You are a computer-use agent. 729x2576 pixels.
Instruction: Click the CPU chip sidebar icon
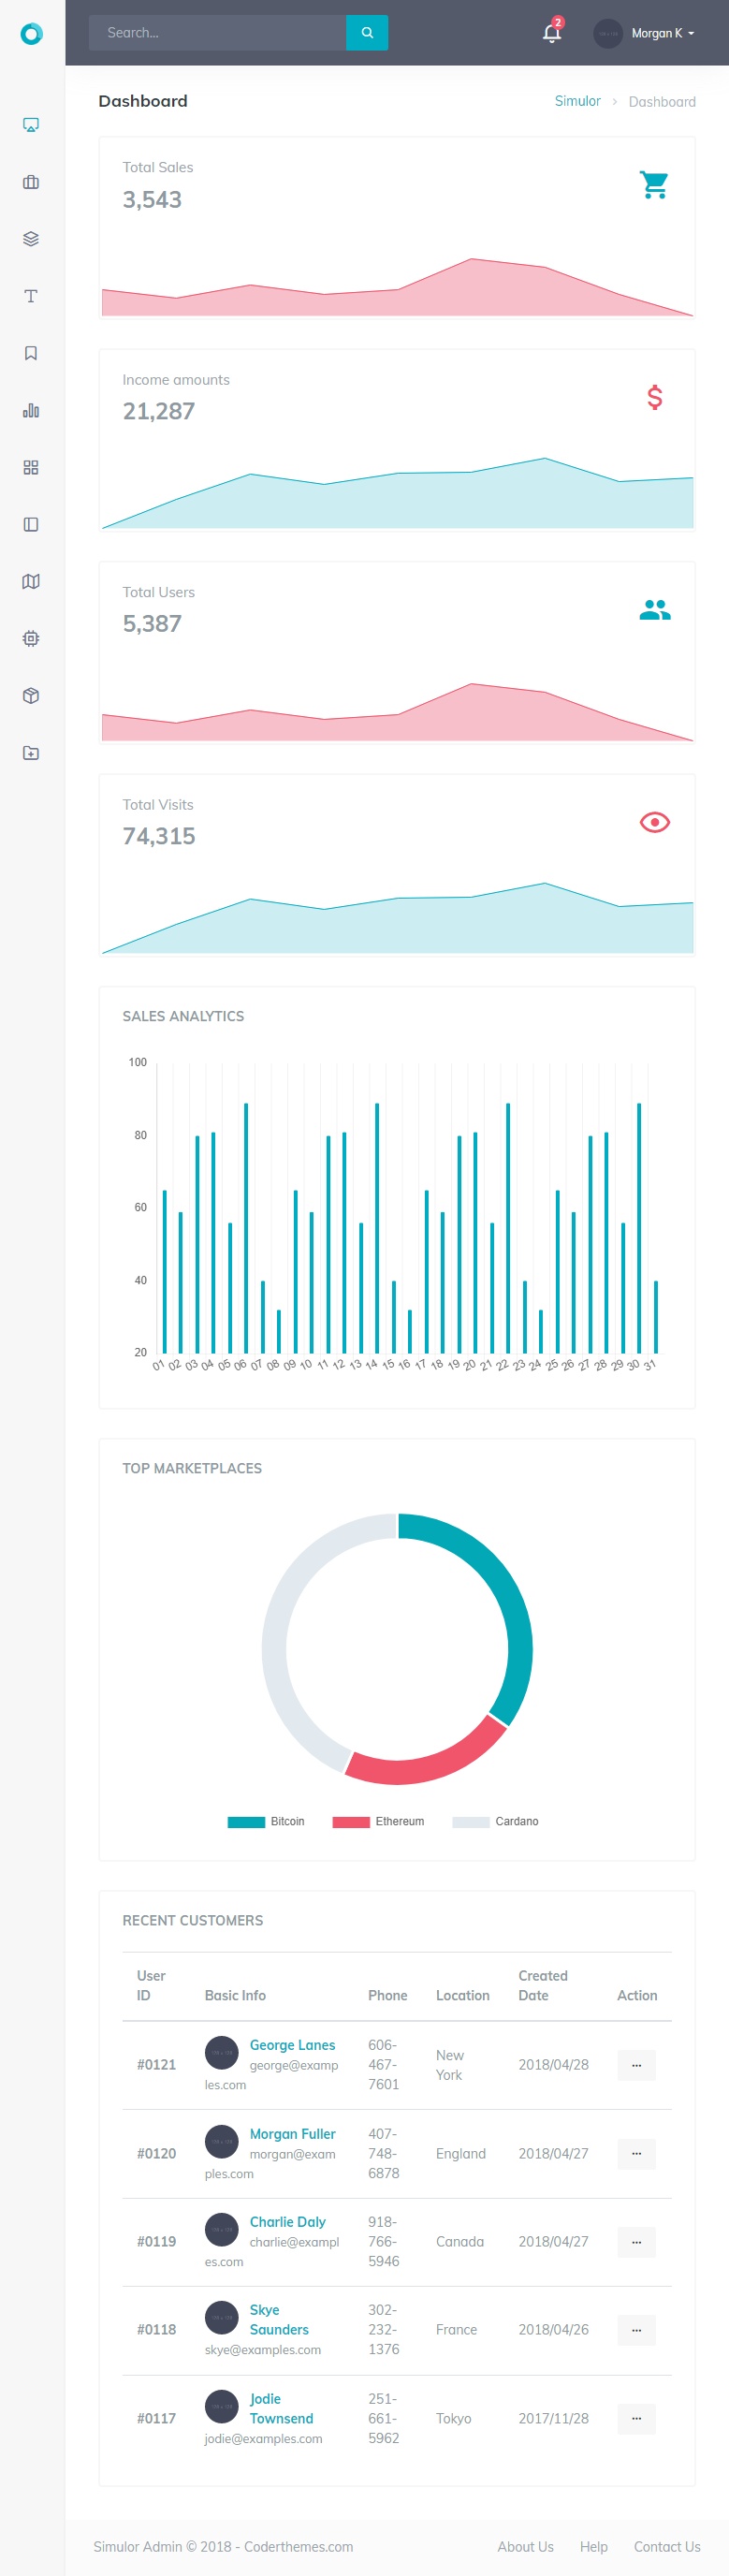tap(31, 638)
